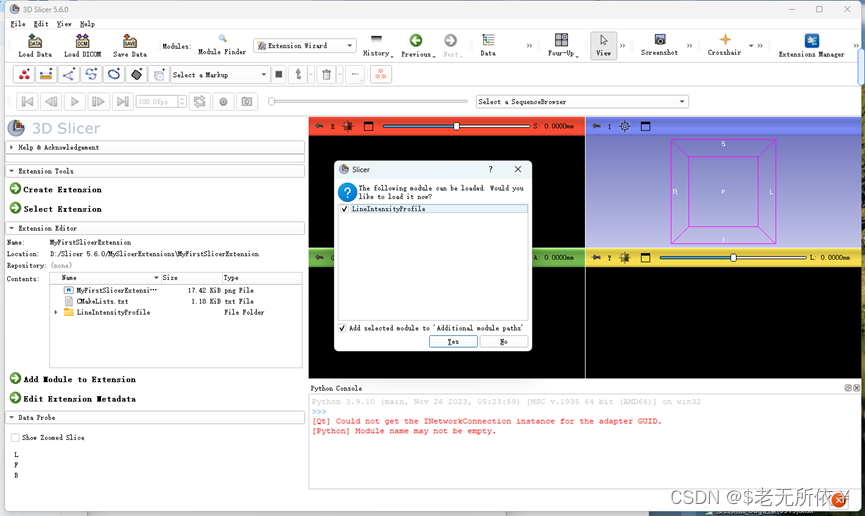Collapse the Extension Editor section
Viewport: 865px width, 516px height.
(154, 228)
